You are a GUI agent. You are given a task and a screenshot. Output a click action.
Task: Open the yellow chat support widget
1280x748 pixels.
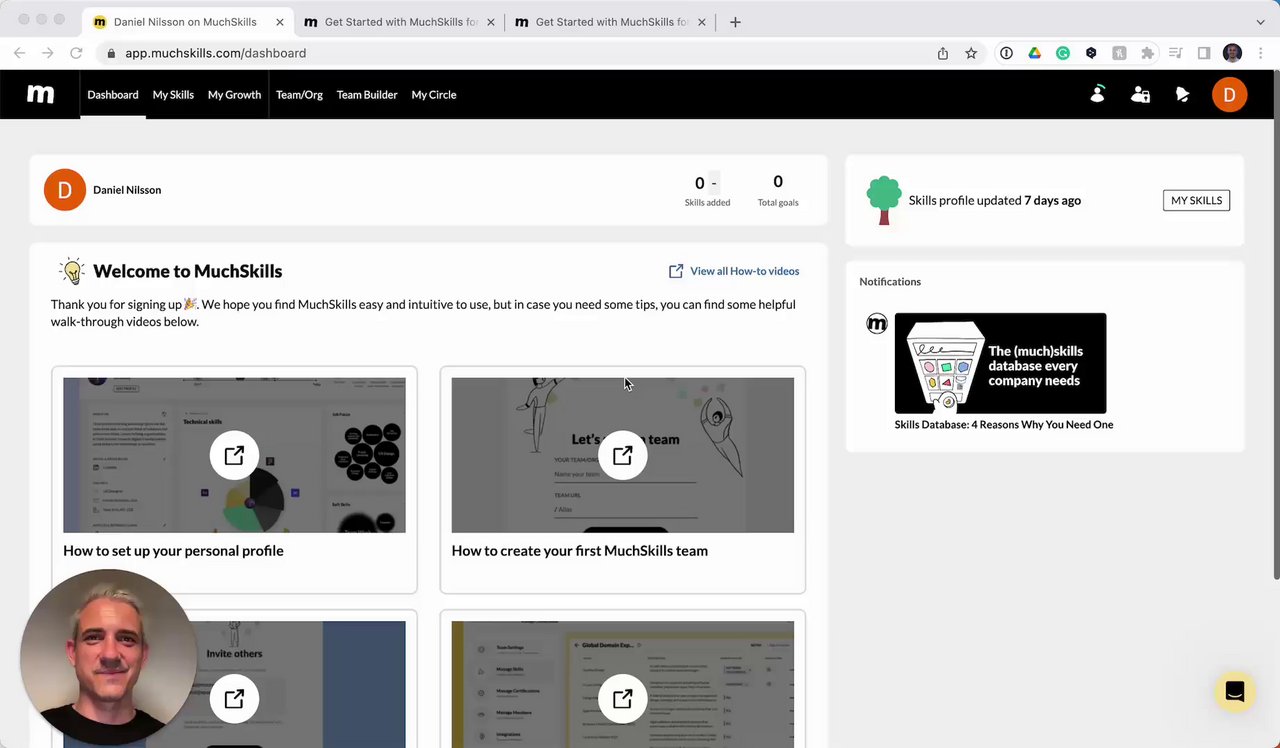(x=1235, y=692)
